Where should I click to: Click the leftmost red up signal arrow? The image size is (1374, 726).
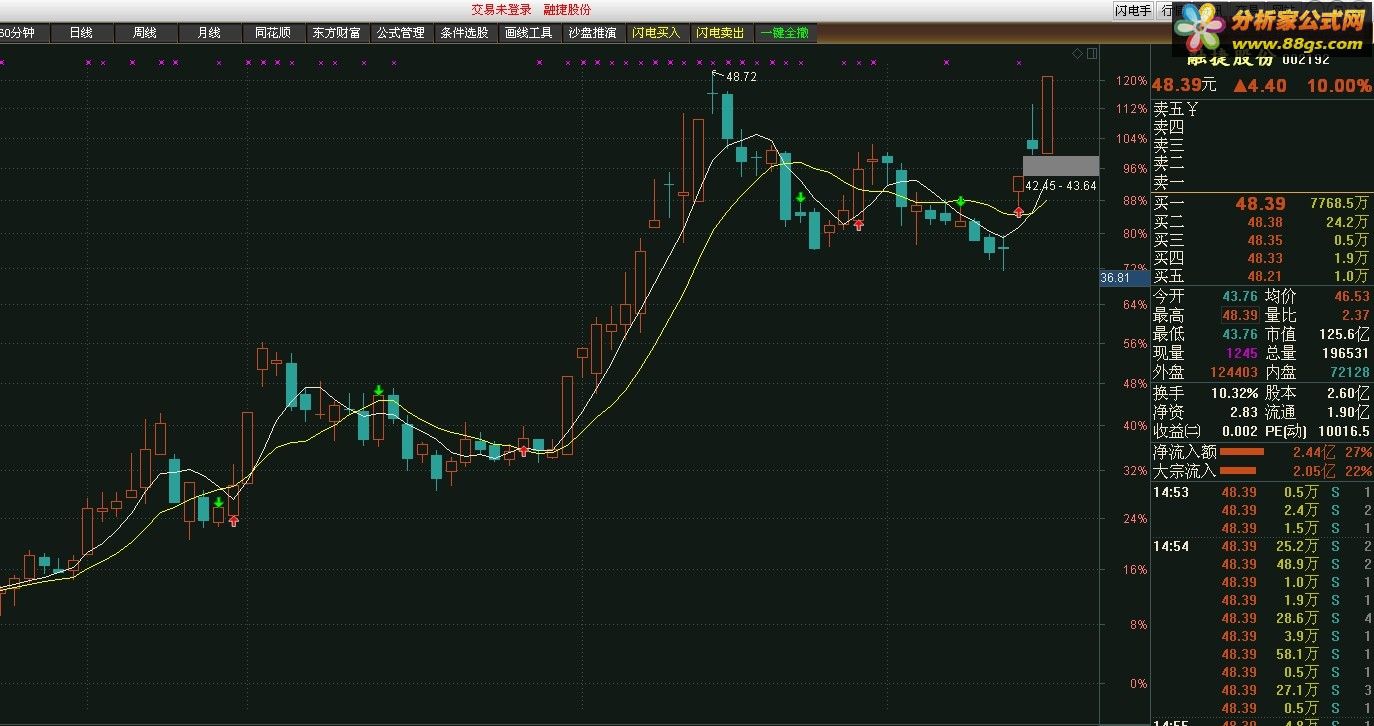(234, 520)
